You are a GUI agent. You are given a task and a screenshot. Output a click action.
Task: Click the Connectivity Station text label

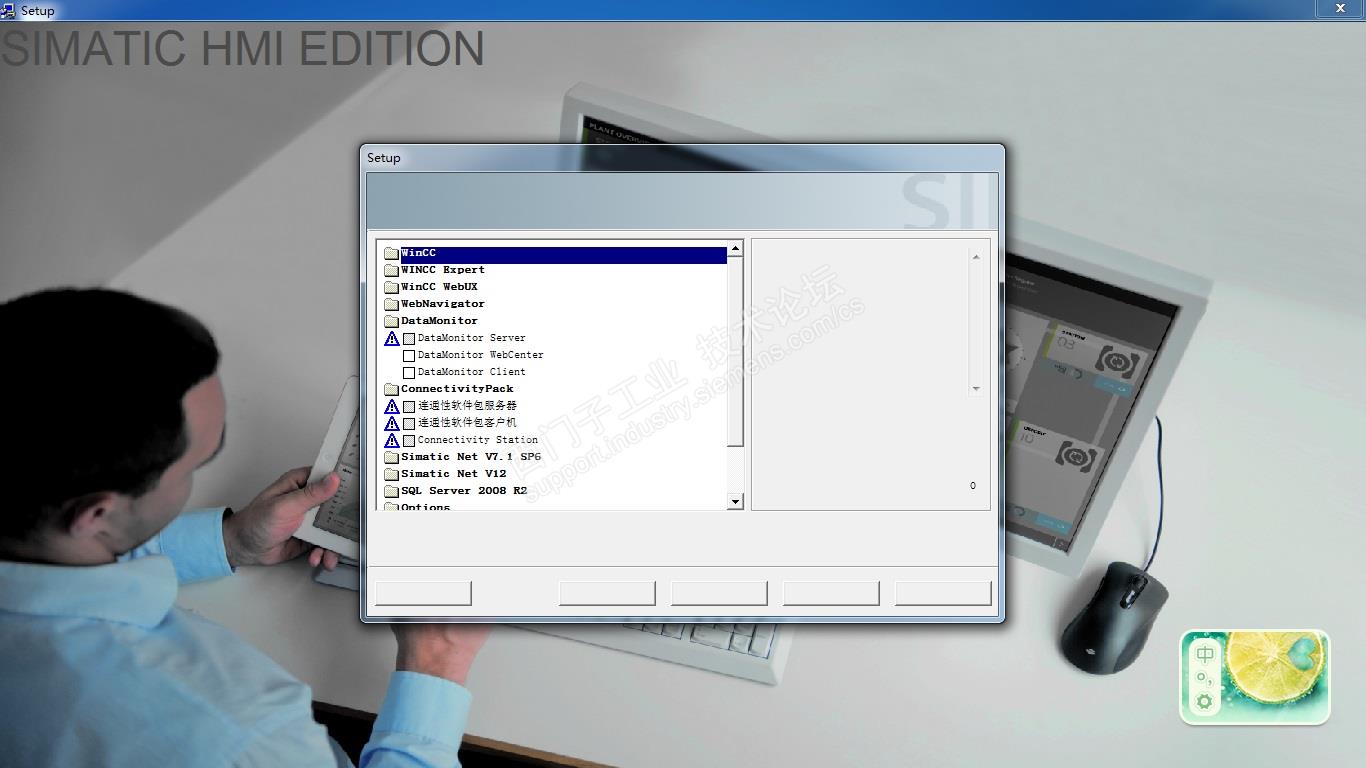pos(478,440)
